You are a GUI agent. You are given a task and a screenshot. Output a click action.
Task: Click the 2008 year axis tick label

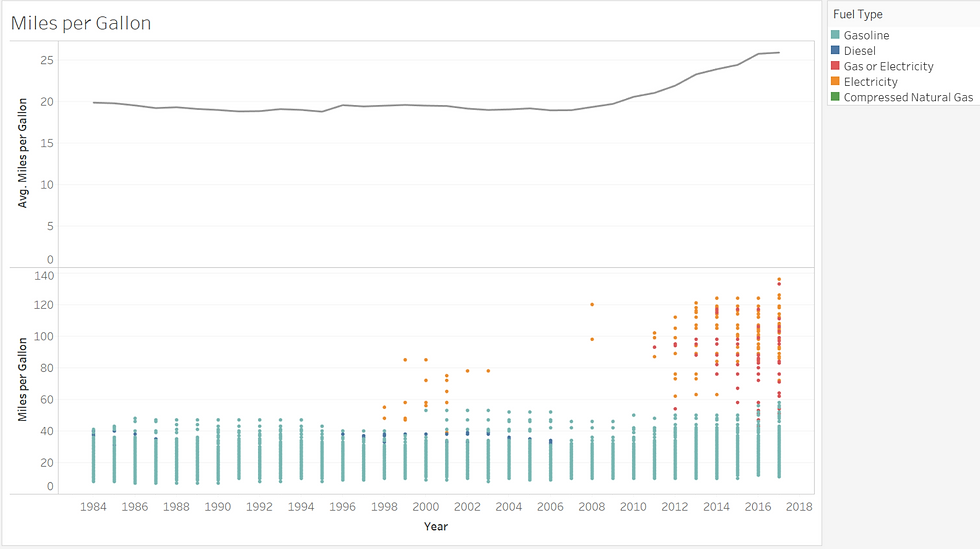tap(592, 506)
